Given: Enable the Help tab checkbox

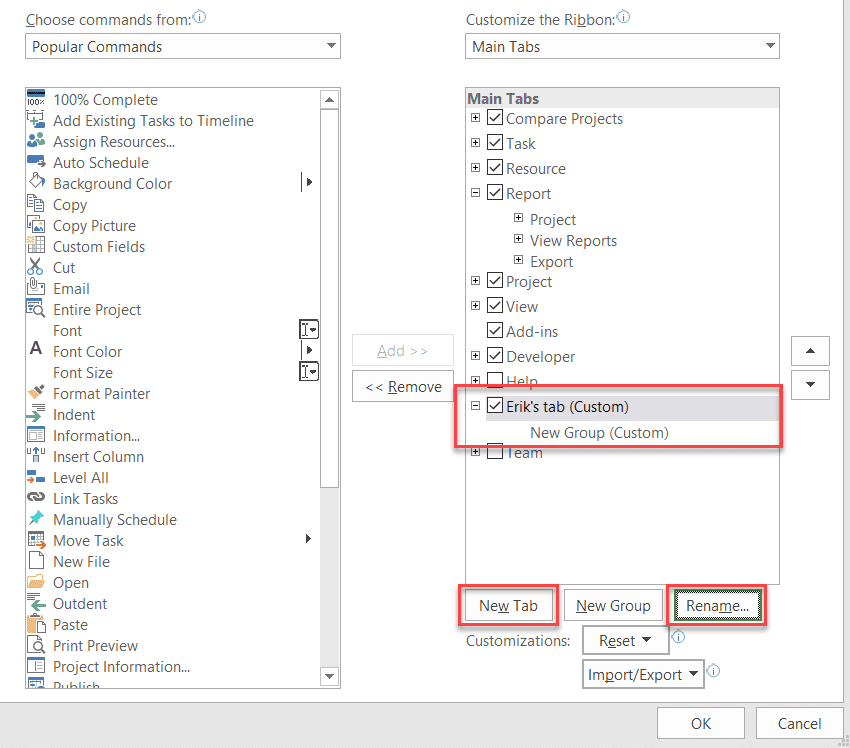Looking at the screenshot, I should [495, 381].
